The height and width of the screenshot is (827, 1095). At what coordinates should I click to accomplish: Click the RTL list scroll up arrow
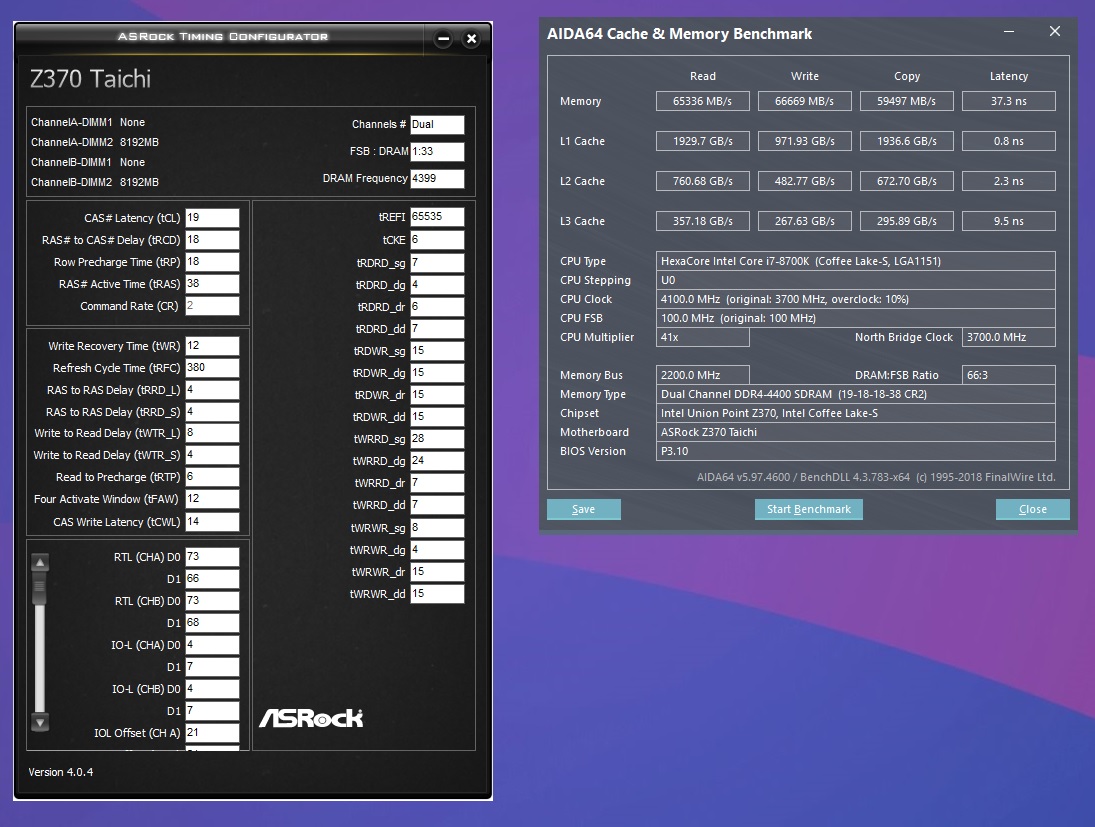[x=40, y=562]
